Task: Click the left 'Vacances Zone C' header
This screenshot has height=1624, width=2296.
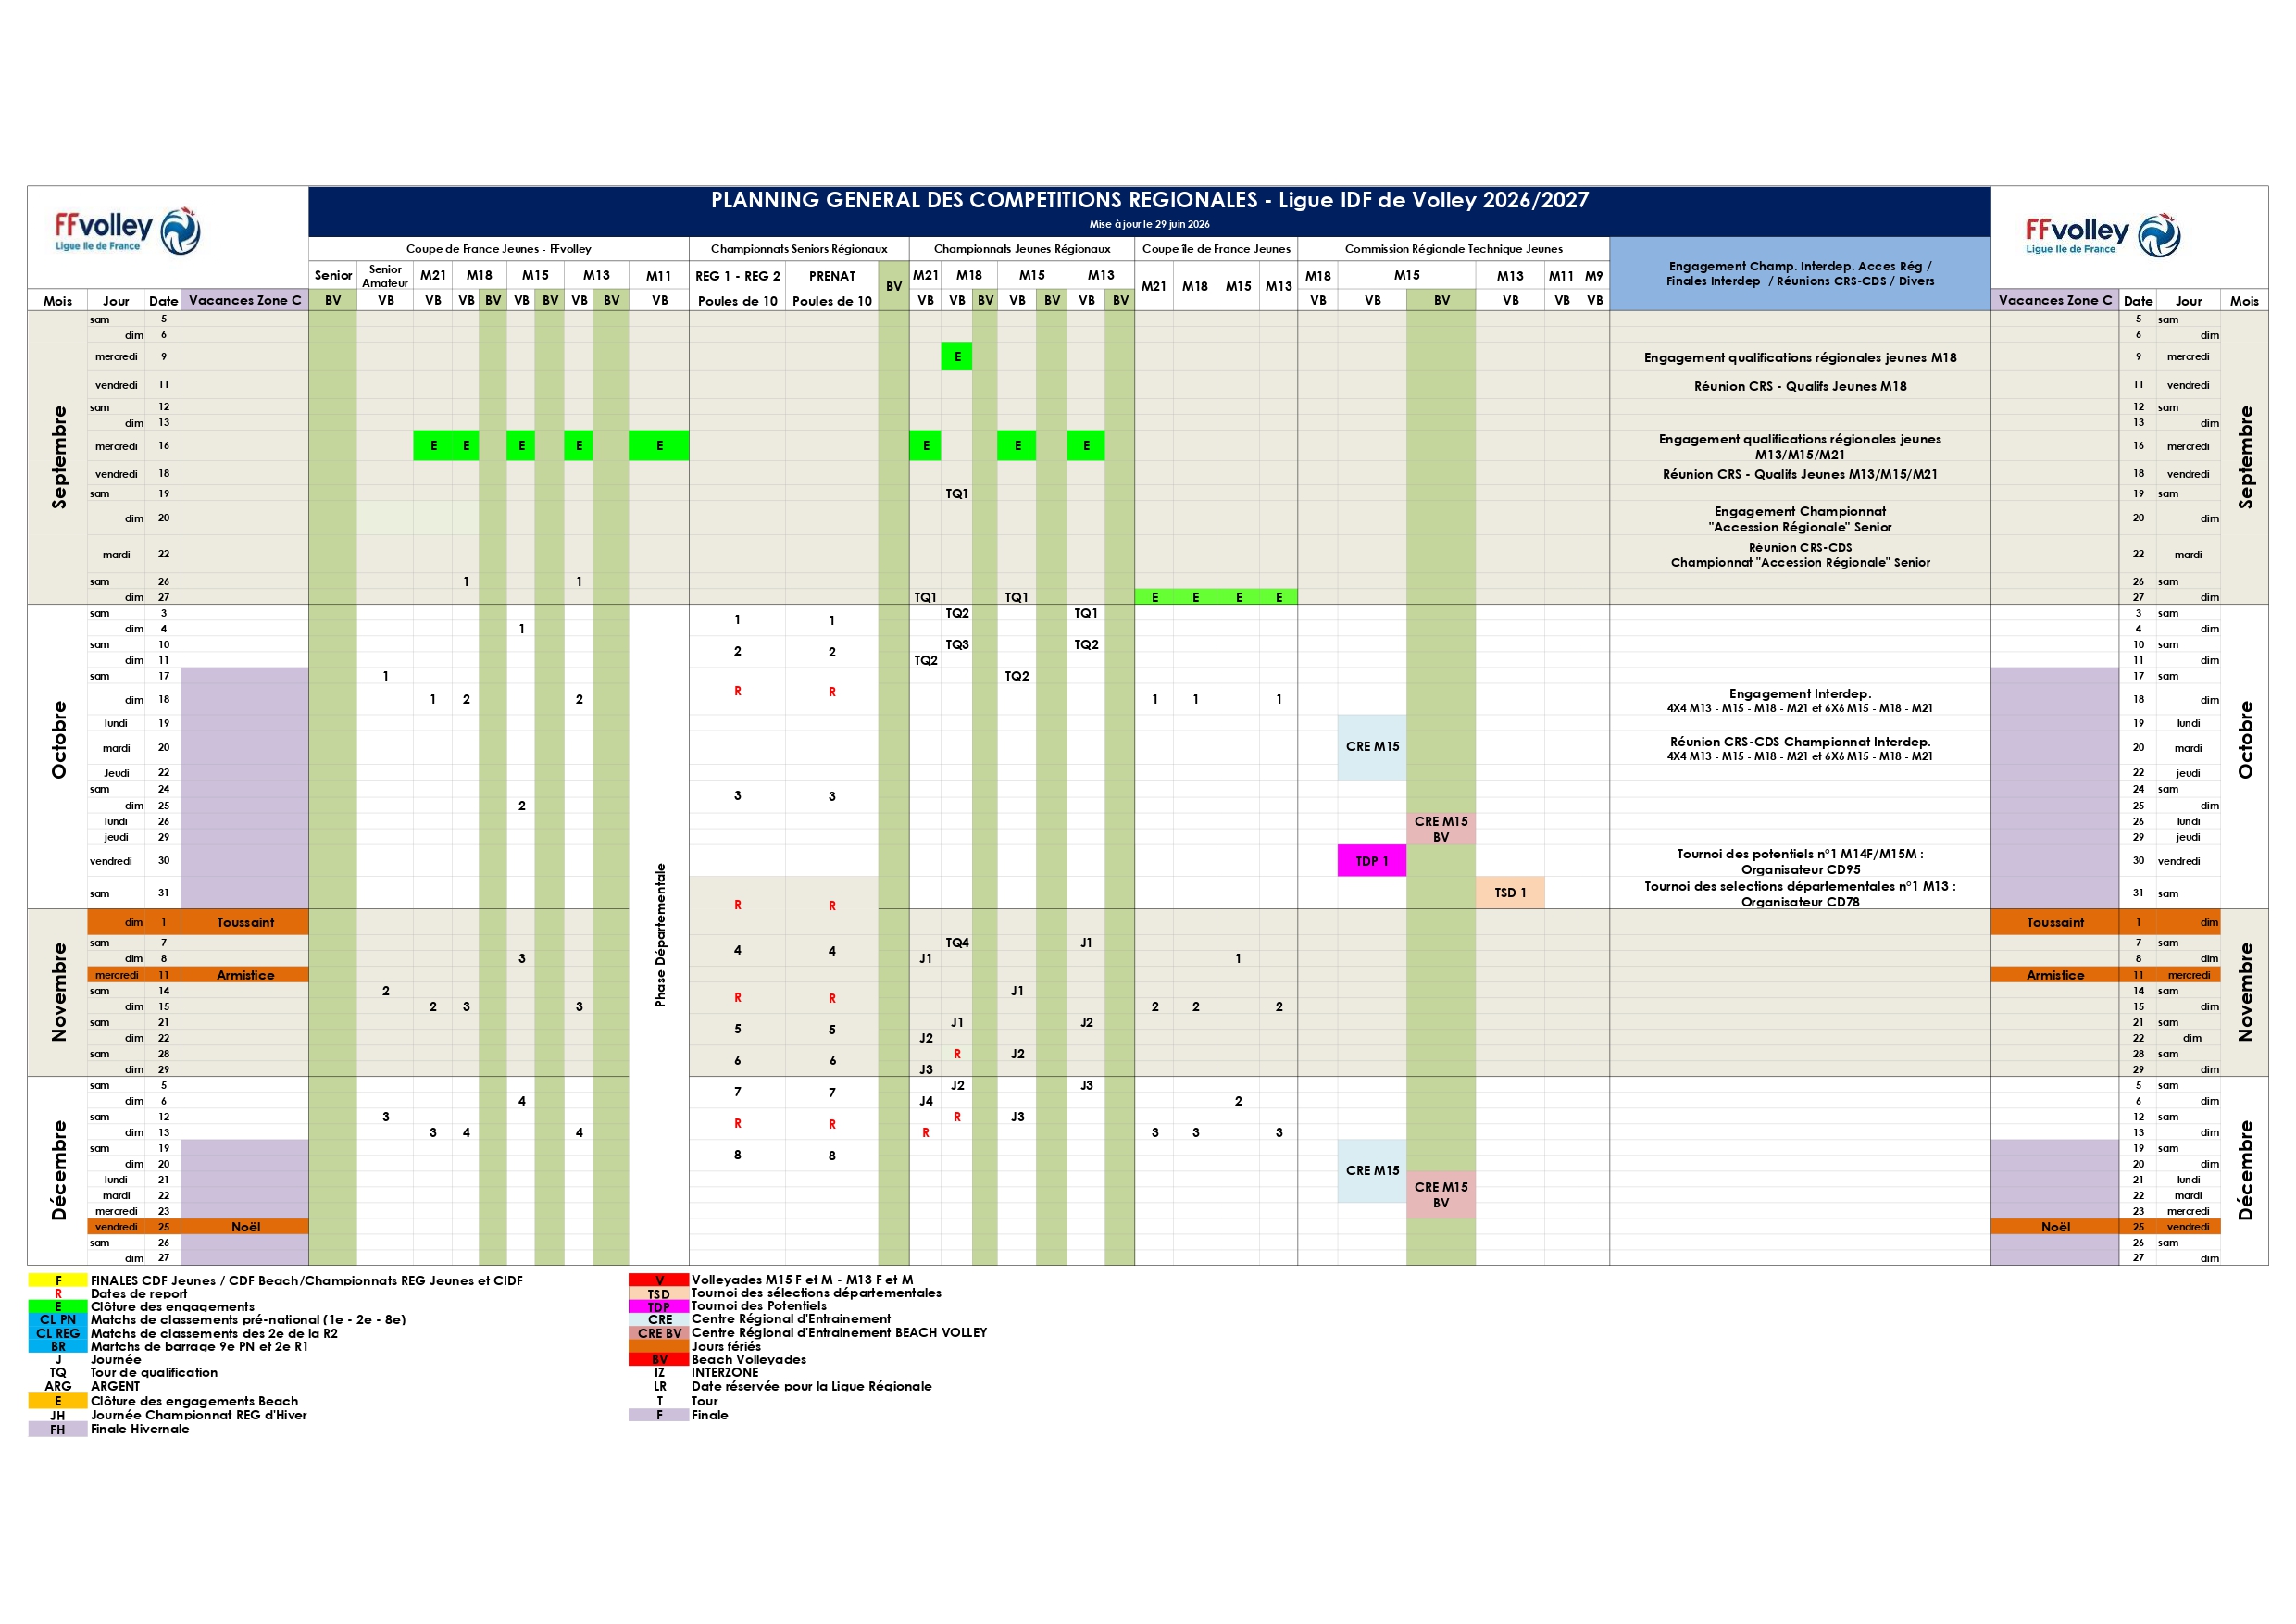Action: tap(245, 300)
